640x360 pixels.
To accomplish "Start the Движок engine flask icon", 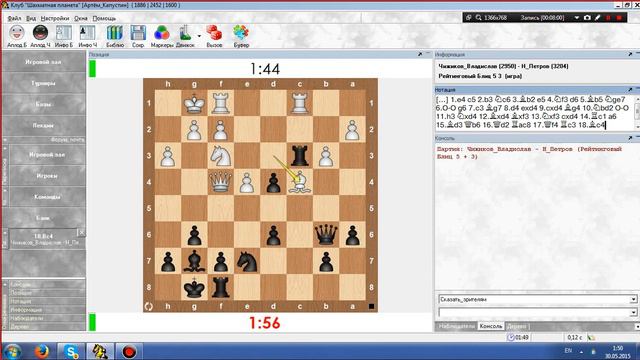I will tap(184, 33).
